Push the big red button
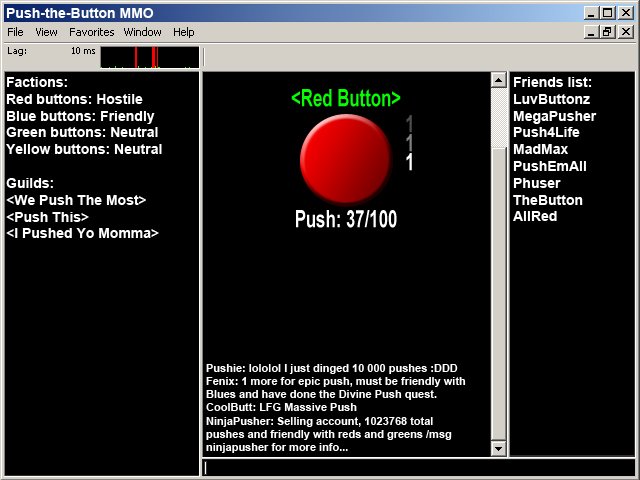The width and height of the screenshot is (640, 480). coord(345,158)
